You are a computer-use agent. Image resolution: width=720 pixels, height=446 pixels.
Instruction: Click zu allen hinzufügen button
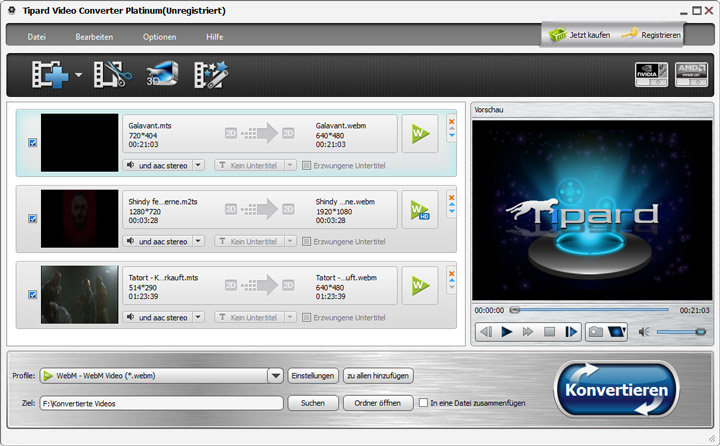click(x=378, y=376)
